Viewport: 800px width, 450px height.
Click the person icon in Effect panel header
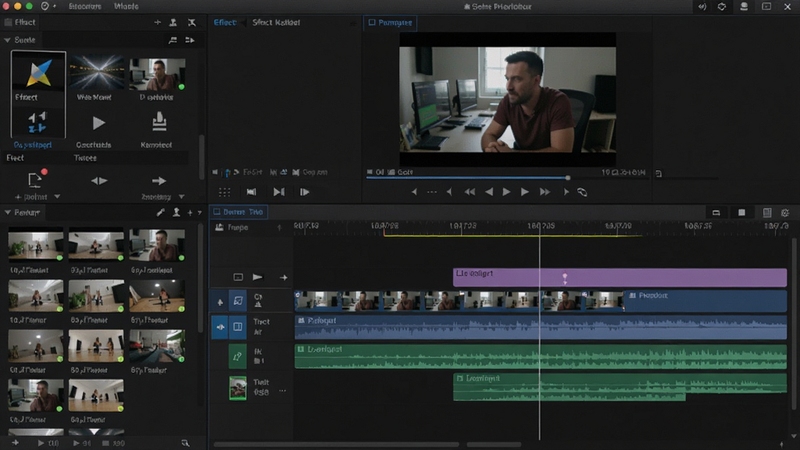click(173, 22)
